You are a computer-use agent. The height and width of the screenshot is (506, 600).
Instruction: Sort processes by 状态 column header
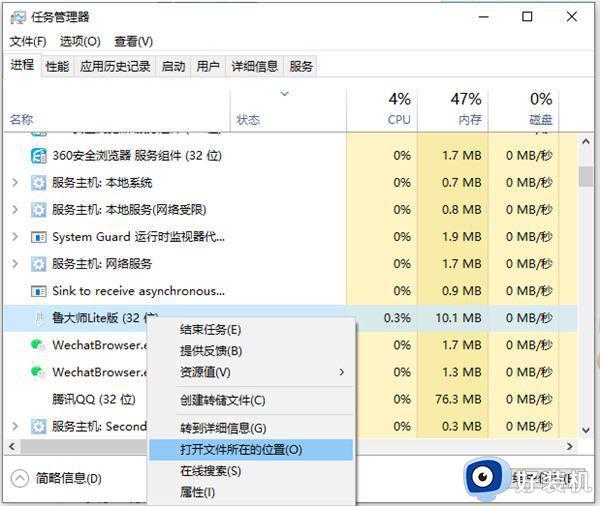[289, 111]
